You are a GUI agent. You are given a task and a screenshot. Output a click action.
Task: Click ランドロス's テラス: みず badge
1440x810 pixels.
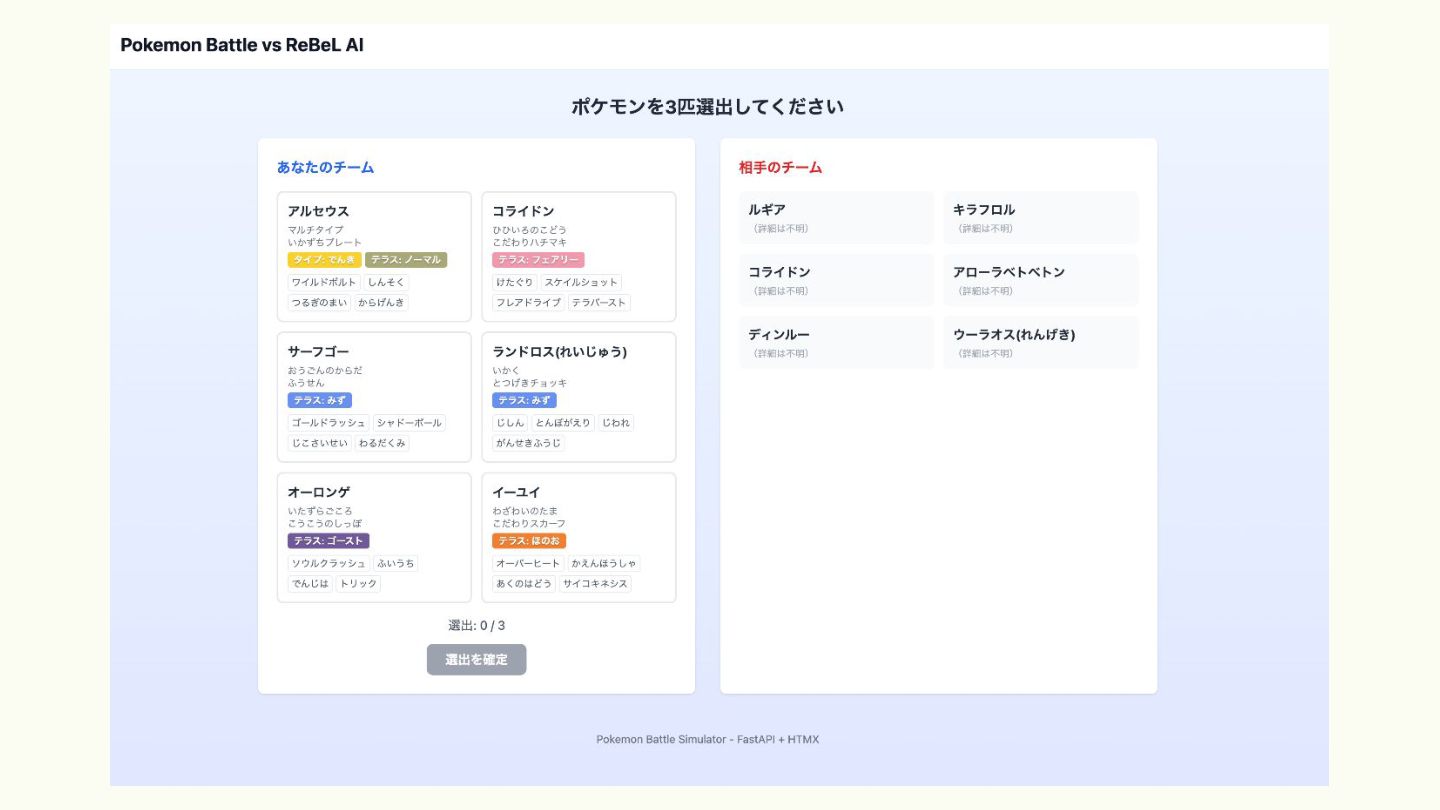(524, 400)
